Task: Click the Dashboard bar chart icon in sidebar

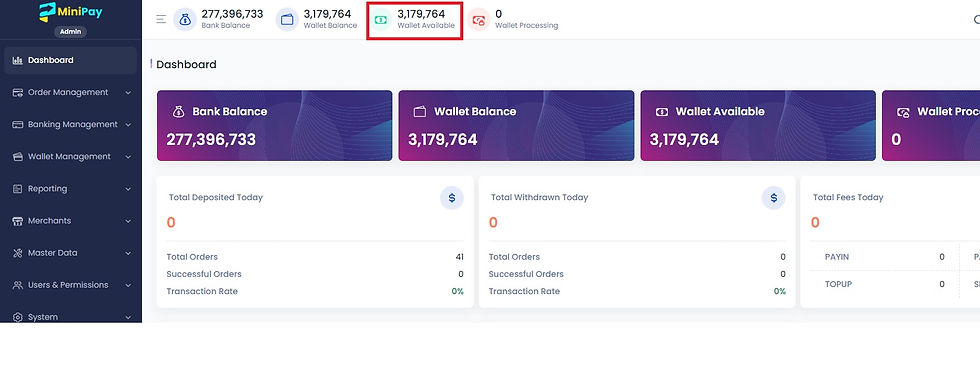Action: click(18, 61)
